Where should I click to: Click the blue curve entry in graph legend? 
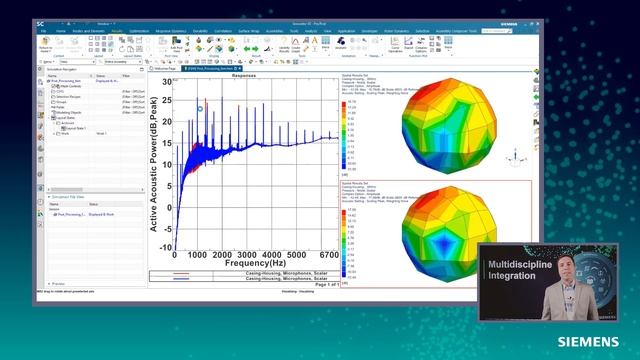[244, 278]
